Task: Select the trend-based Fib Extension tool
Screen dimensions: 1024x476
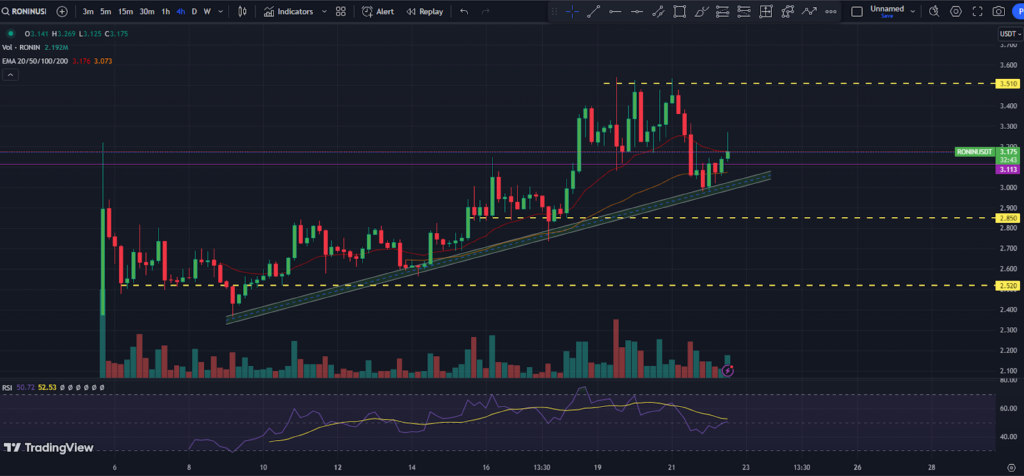Action: 744,11
